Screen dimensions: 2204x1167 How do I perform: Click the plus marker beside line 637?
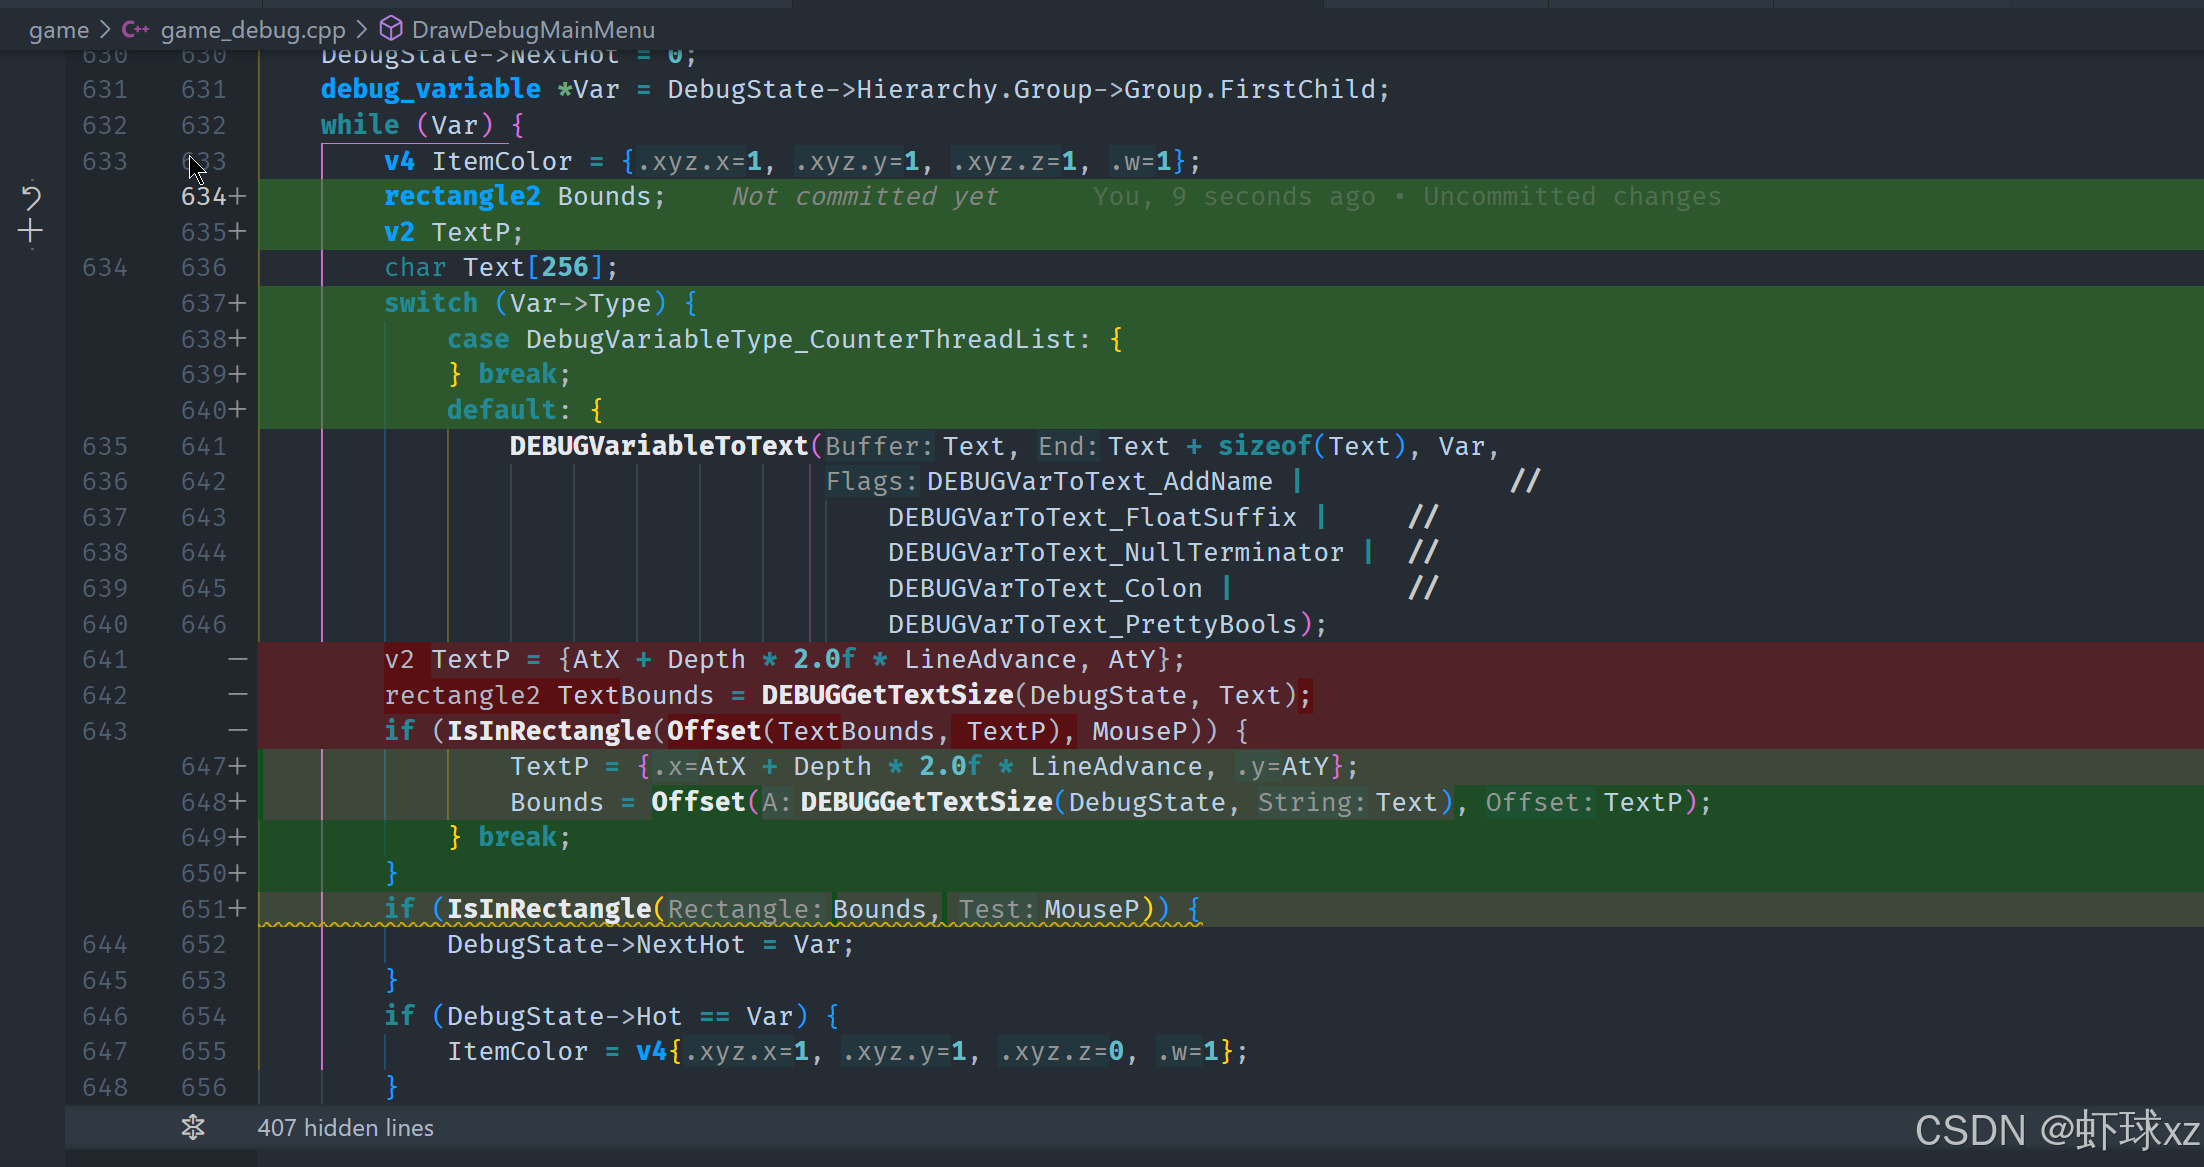click(237, 303)
